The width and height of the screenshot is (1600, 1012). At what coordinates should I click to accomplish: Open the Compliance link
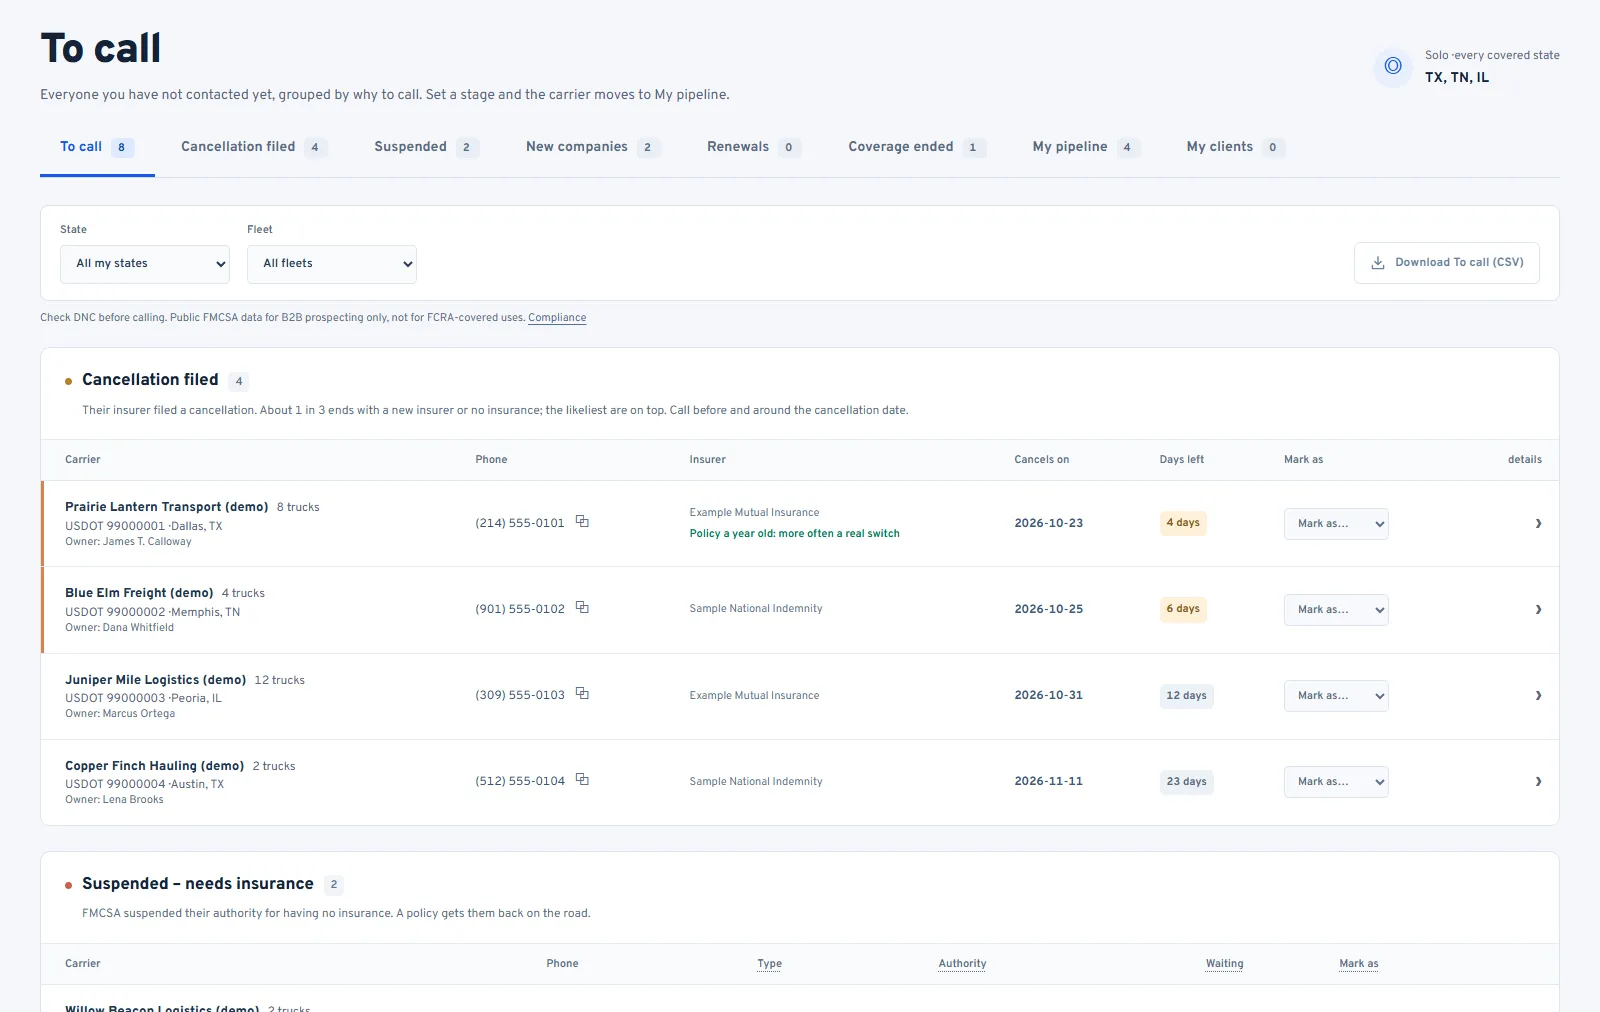pos(557,318)
